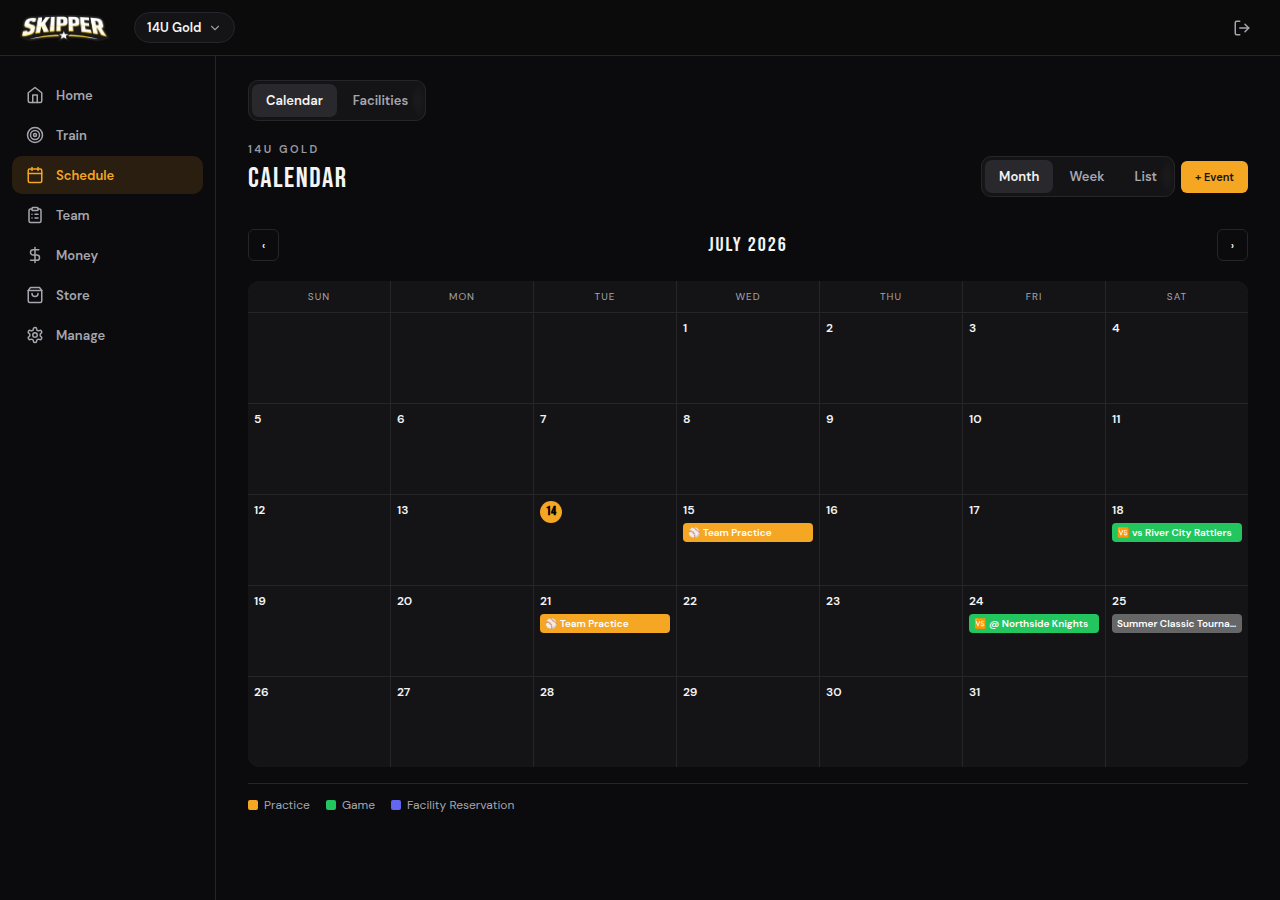This screenshot has width=1280, height=900.
Task: Open the 14U Gold team dropdown
Action: coord(184,27)
